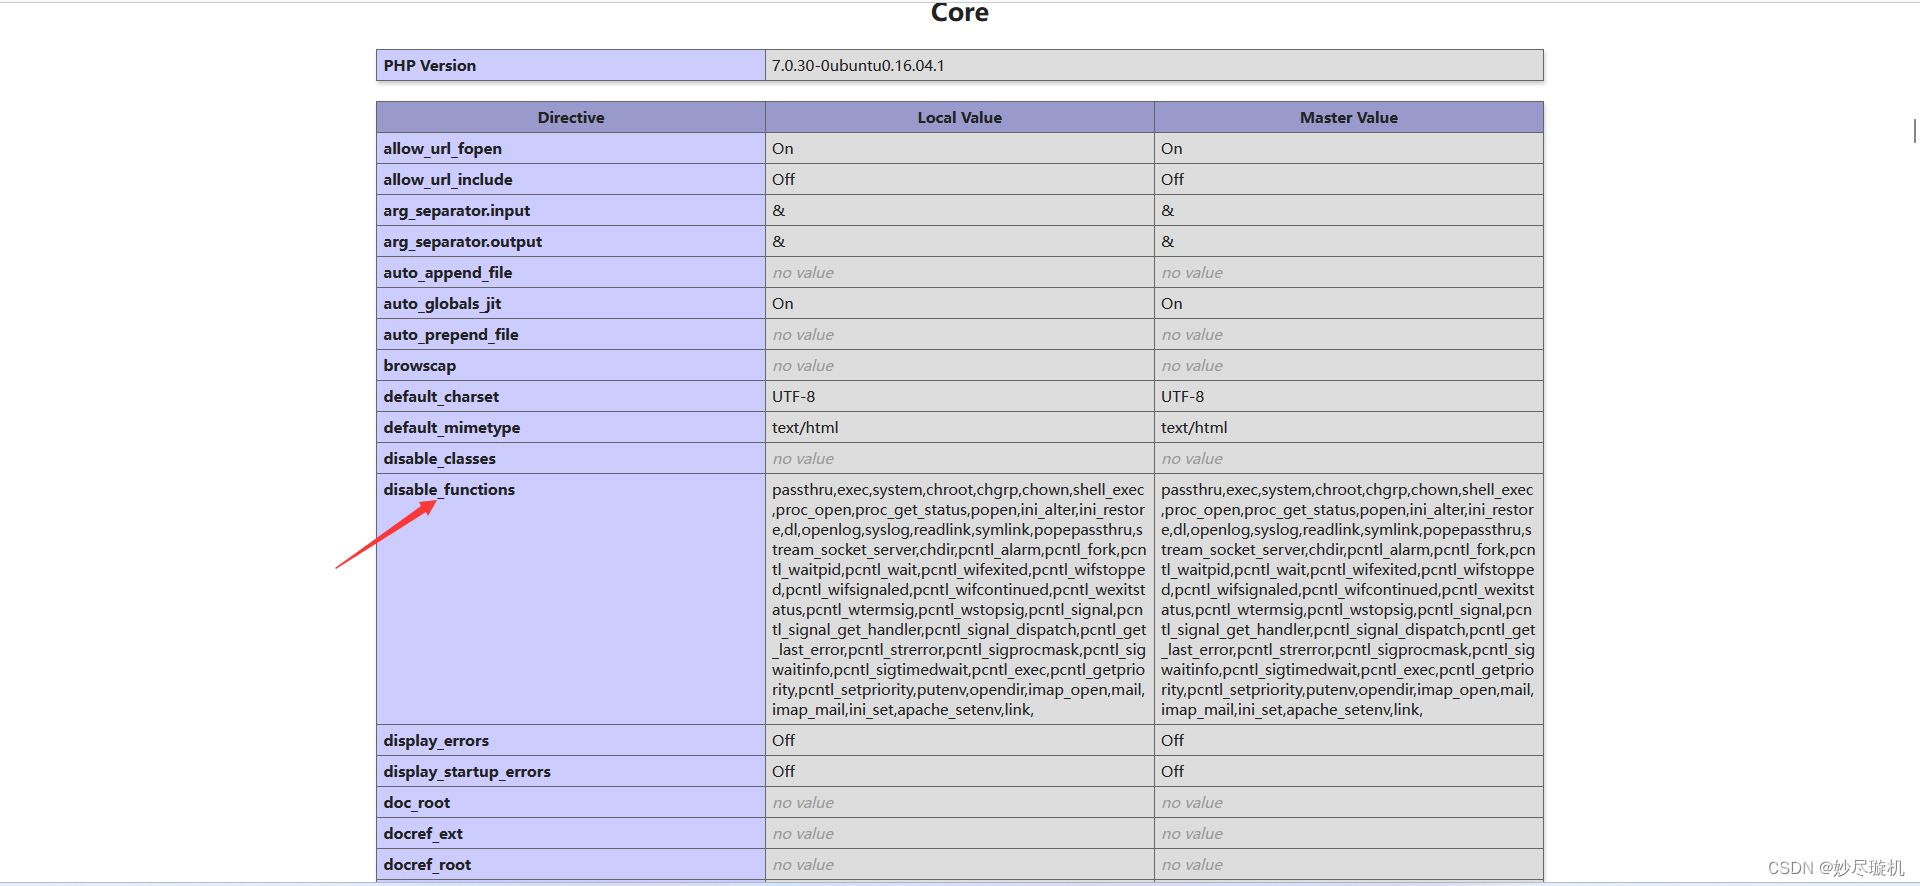Select the arg_separator.input directive
The image size is (1920, 886).
pos(457,210)
